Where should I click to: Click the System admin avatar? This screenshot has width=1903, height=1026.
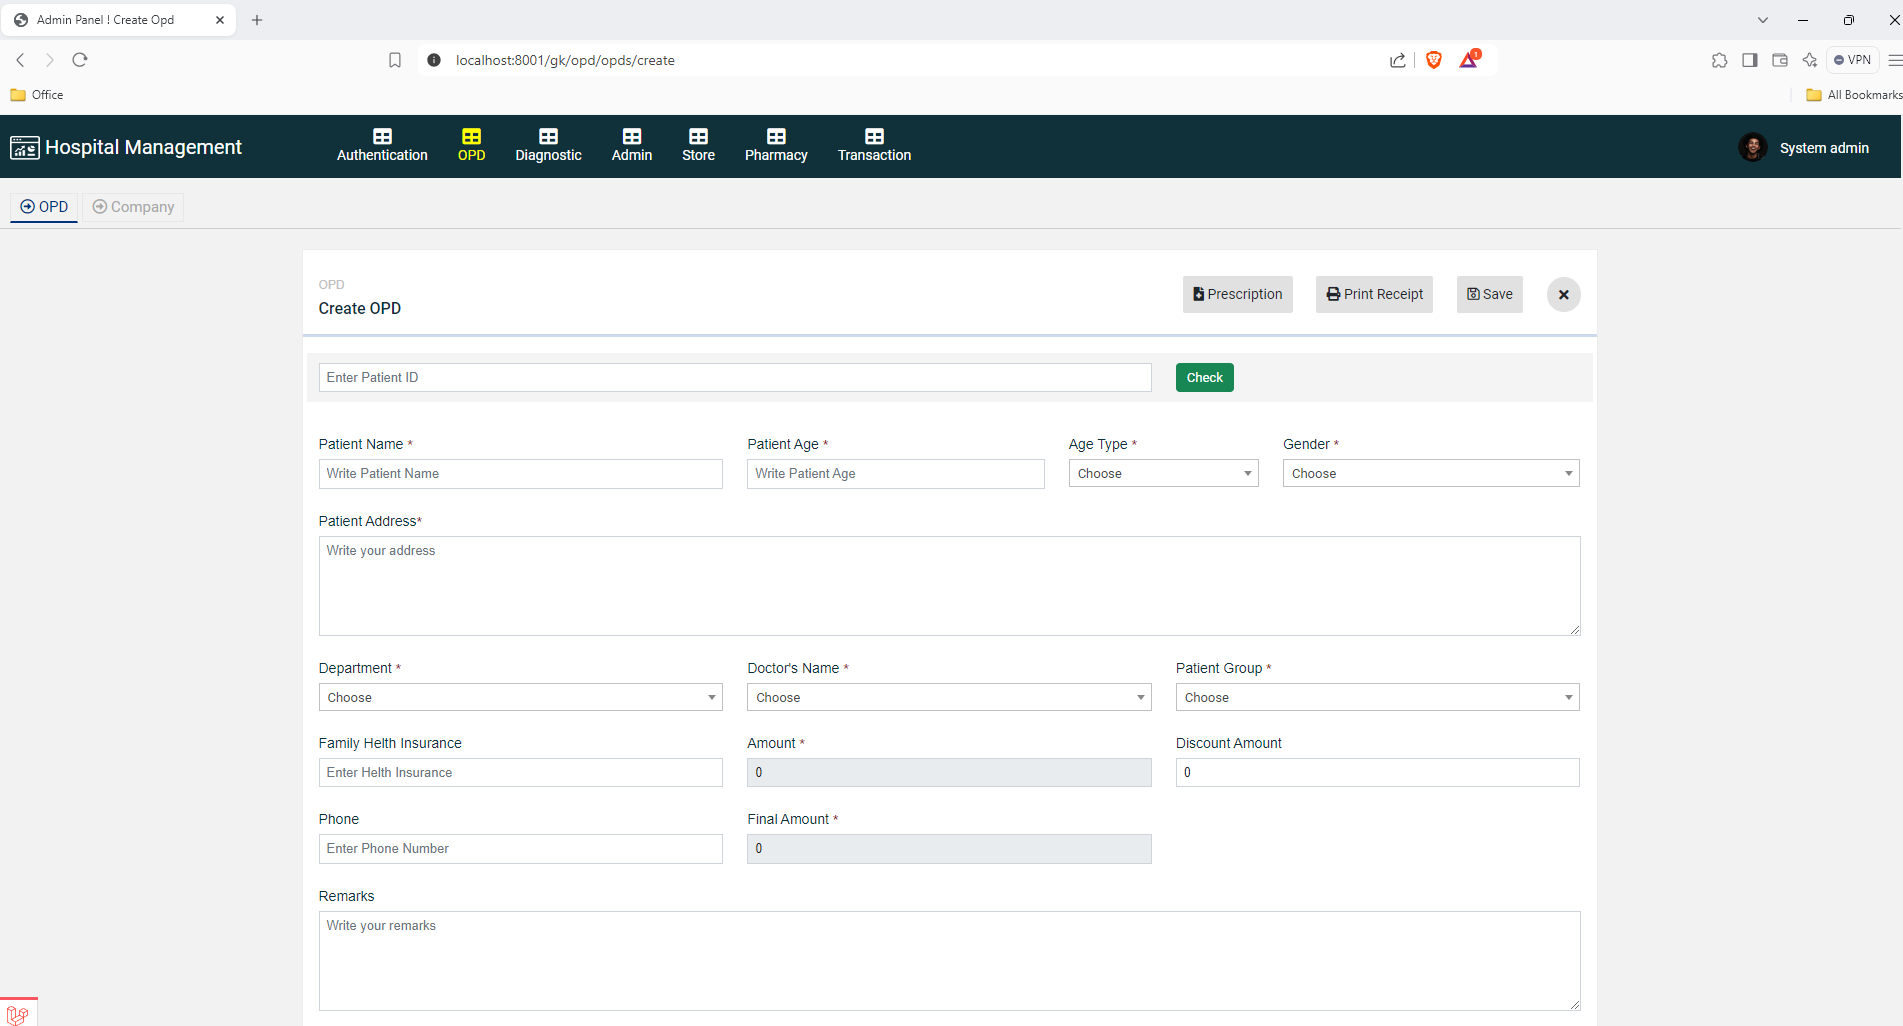tap(1752, 147)
